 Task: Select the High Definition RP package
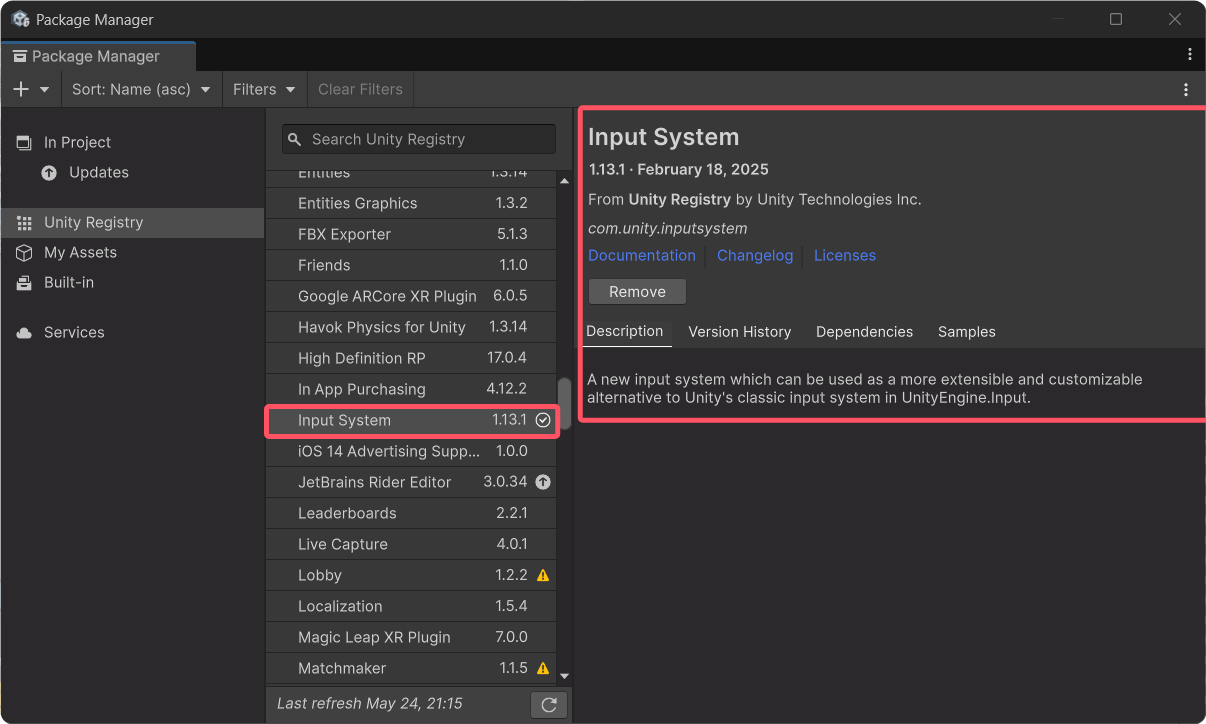(411, 358)
